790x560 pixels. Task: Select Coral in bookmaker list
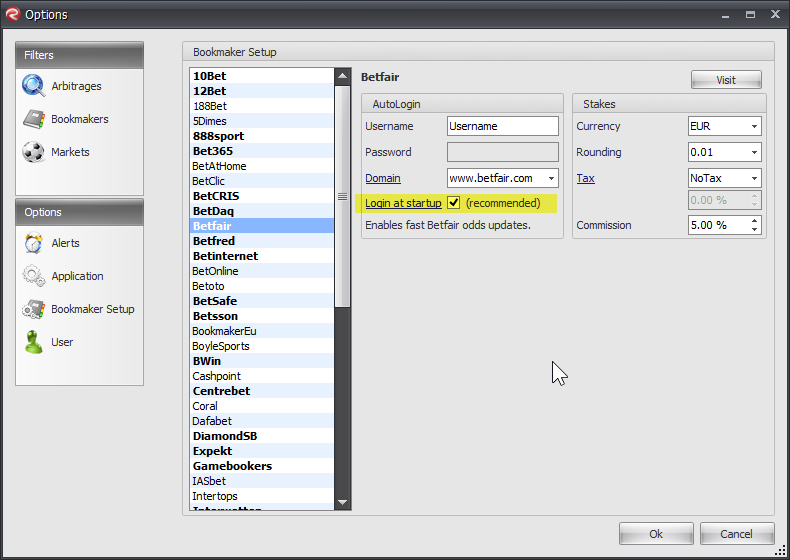pyautogui.click(x=262, y=406)
